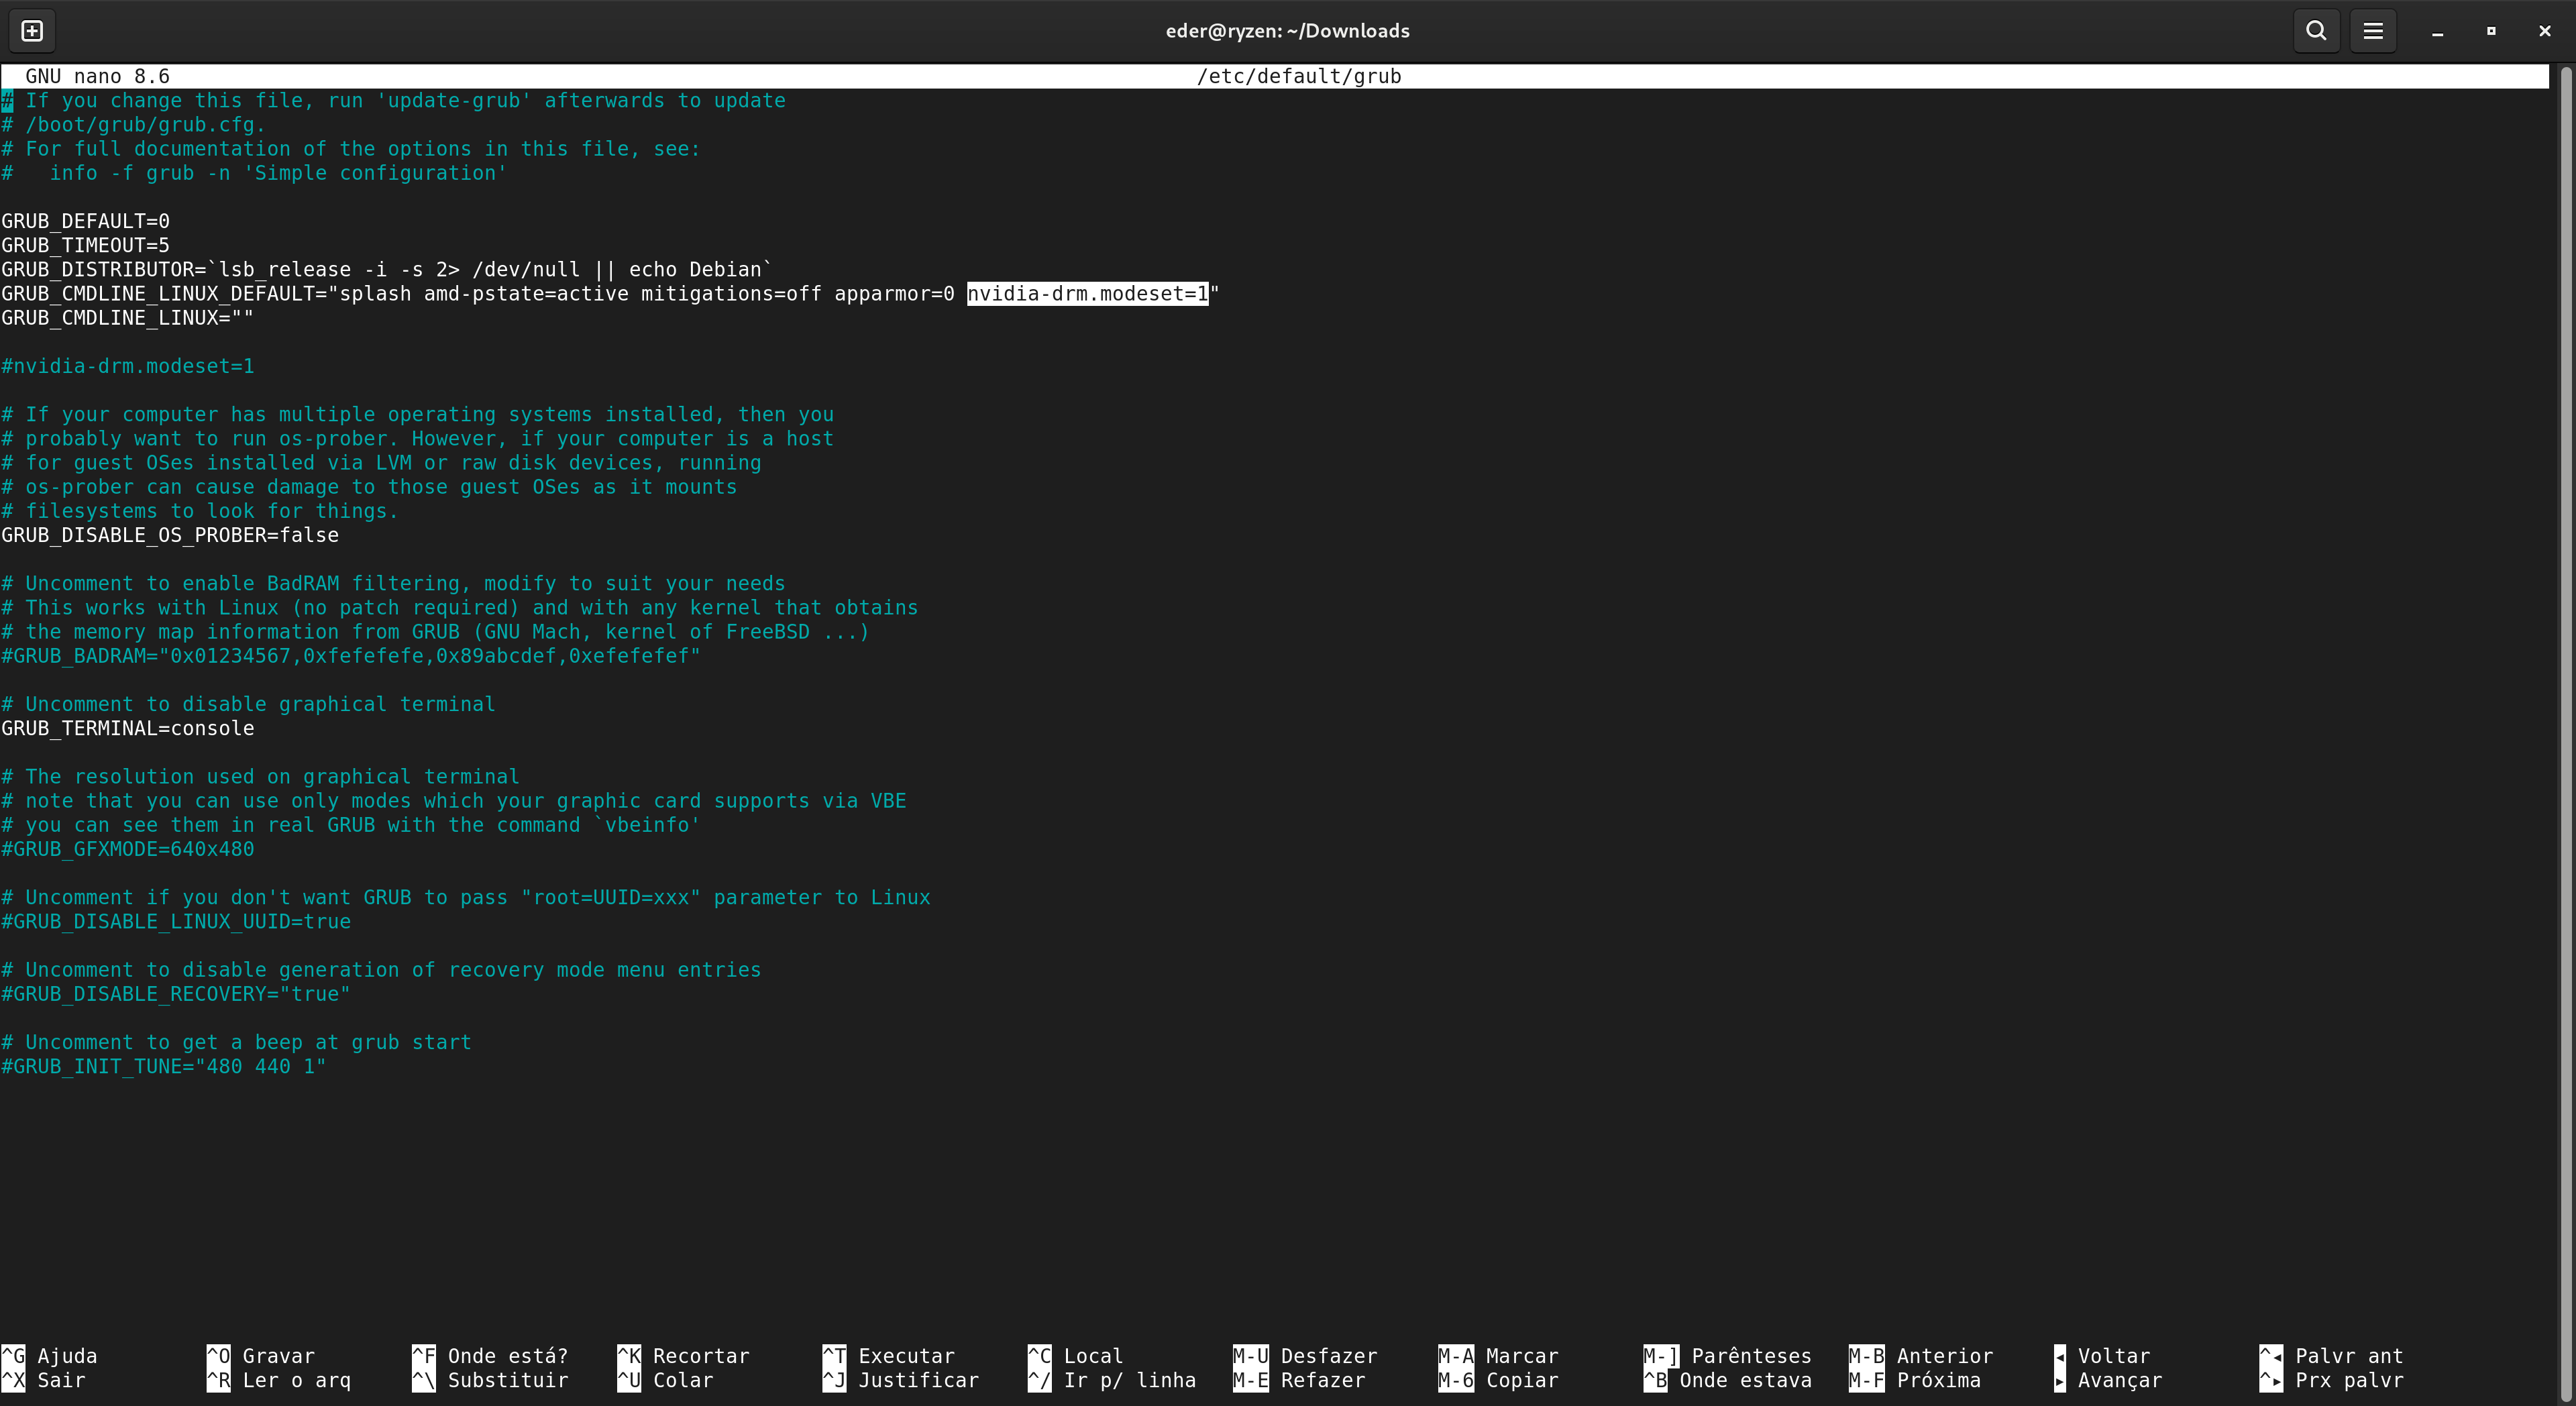Click the /etc/default/grub filename in title bar
Screen dimensions: 2576x1406
point(1298,77)
